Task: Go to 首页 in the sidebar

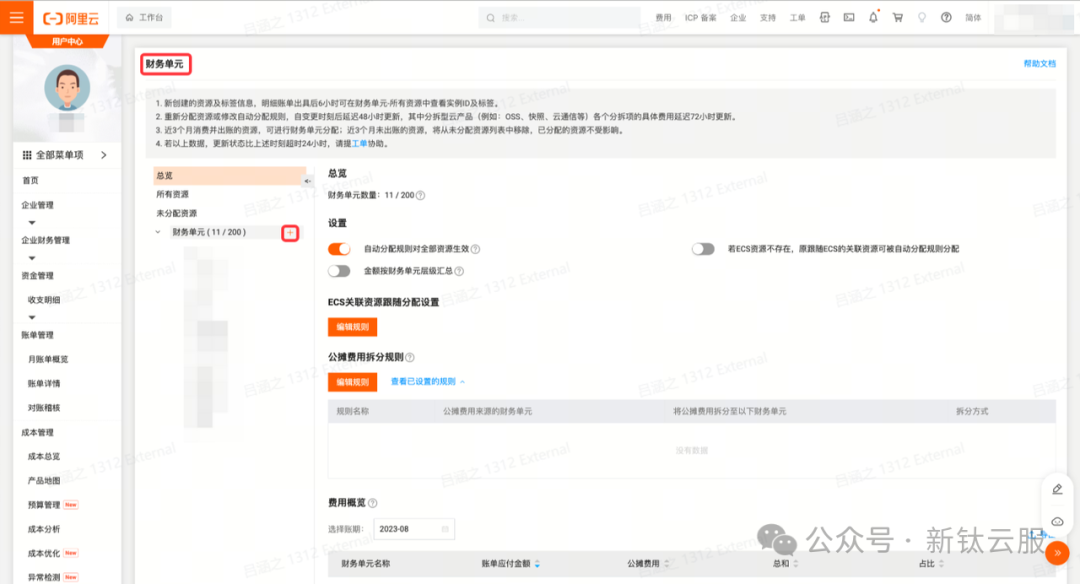Action: [x=30, y=180]
